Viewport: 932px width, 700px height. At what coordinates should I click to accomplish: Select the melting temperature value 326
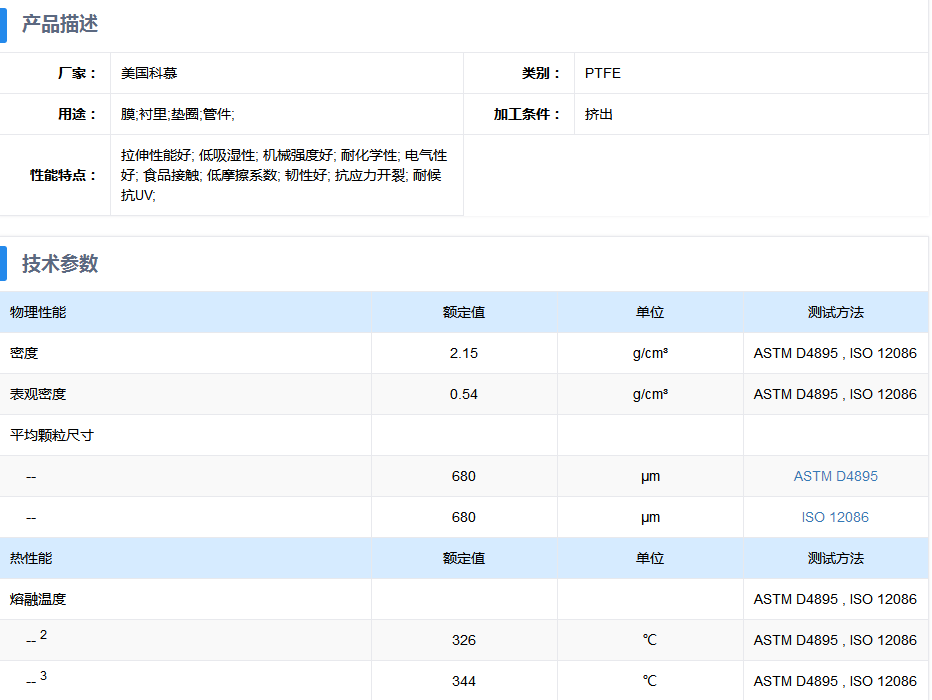coord(464,640)
